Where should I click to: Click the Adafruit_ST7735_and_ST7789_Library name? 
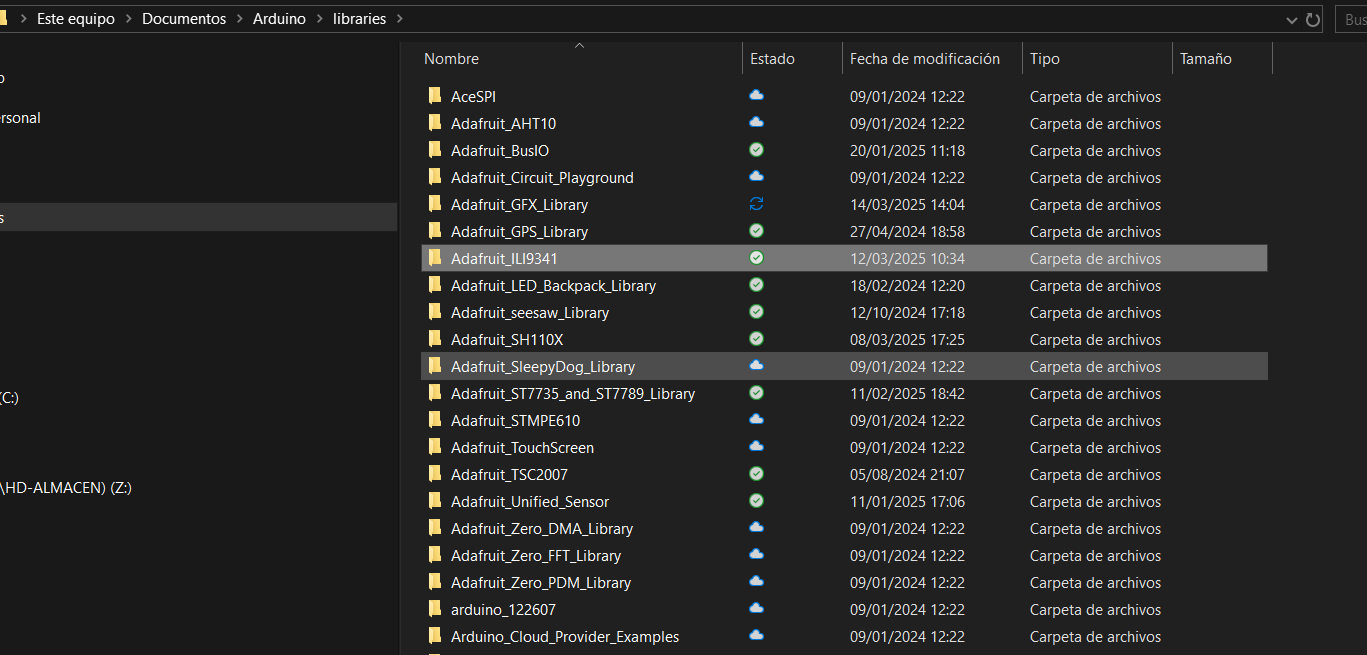[573, 394]
